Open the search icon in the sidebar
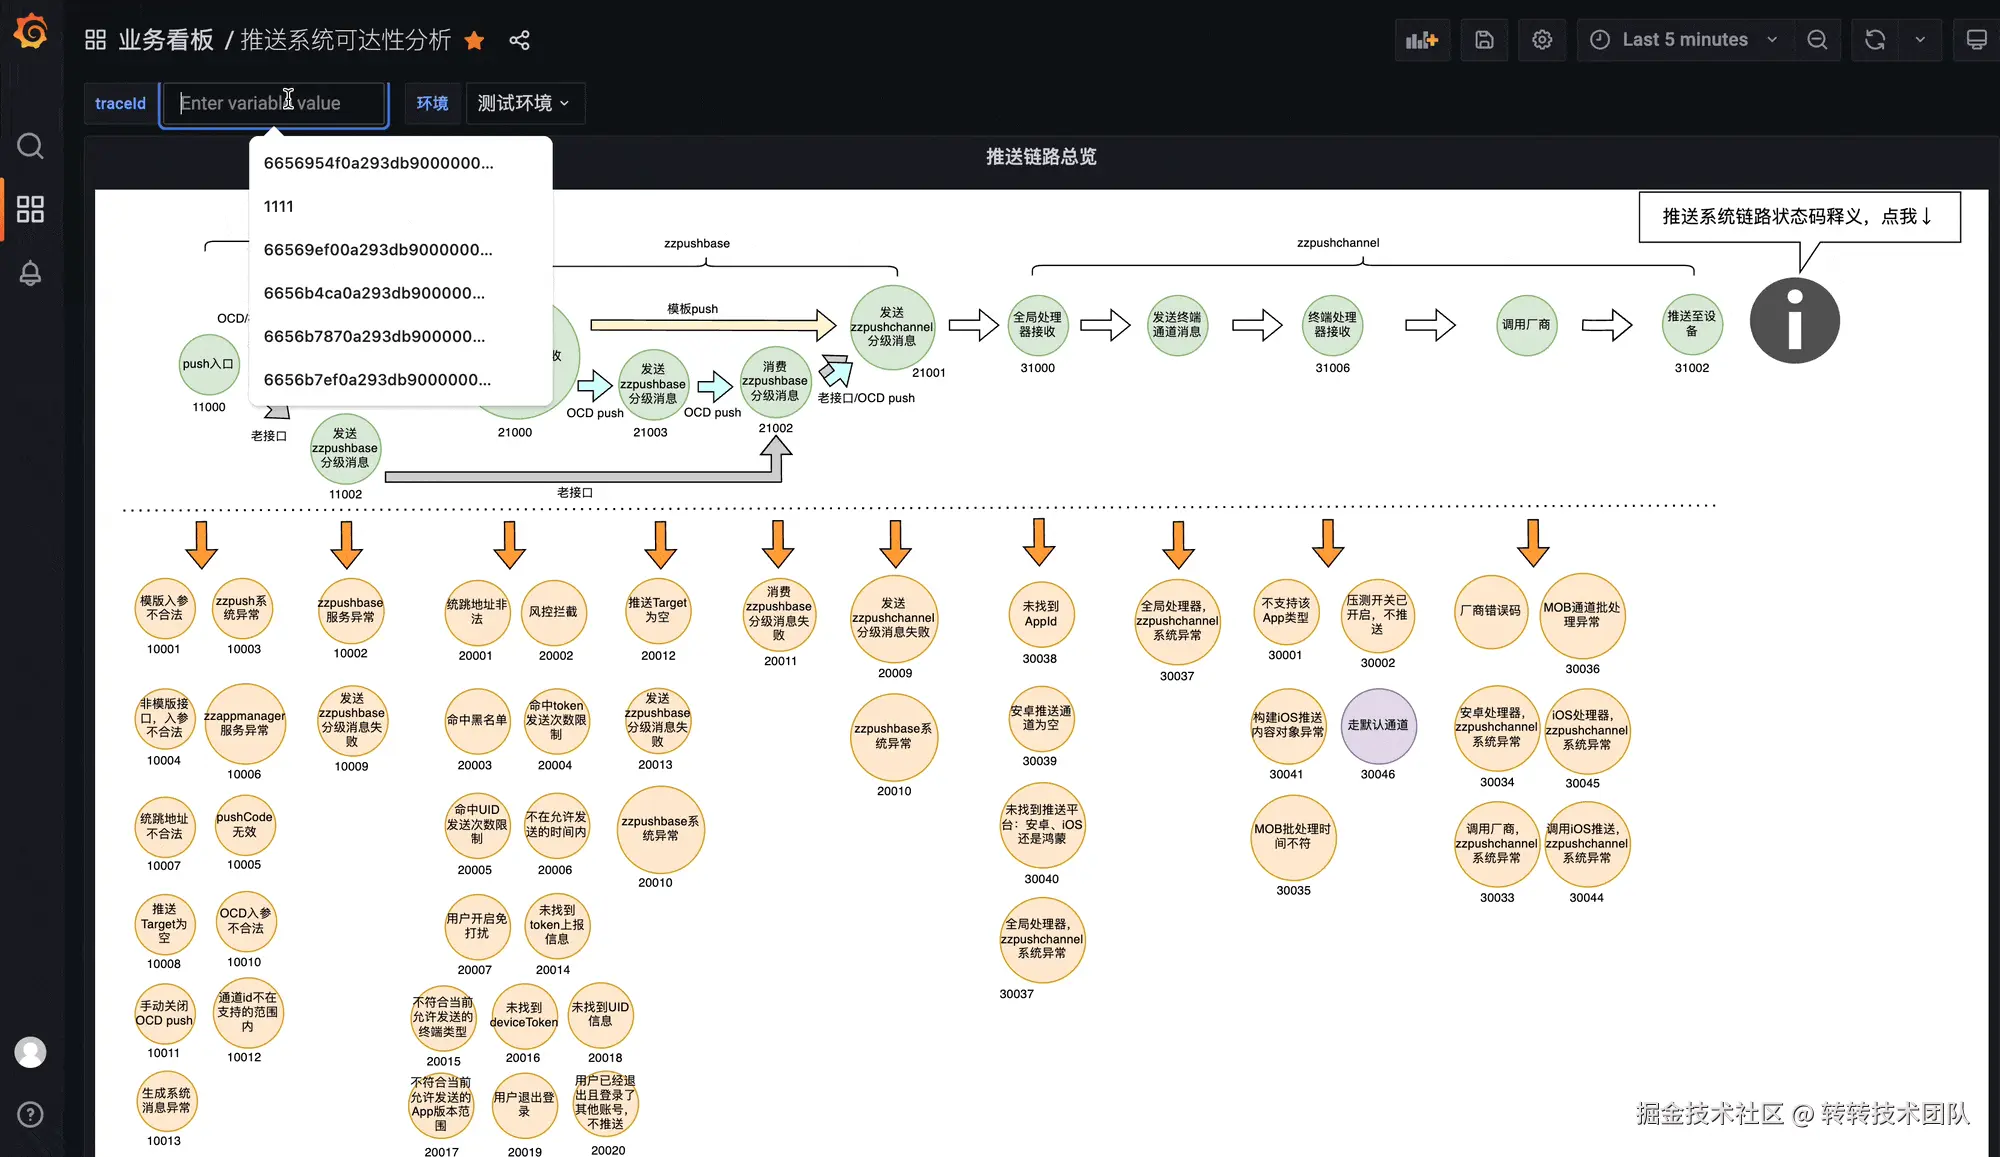The width and height of the screenshot is (2000, 1157). 31,147
